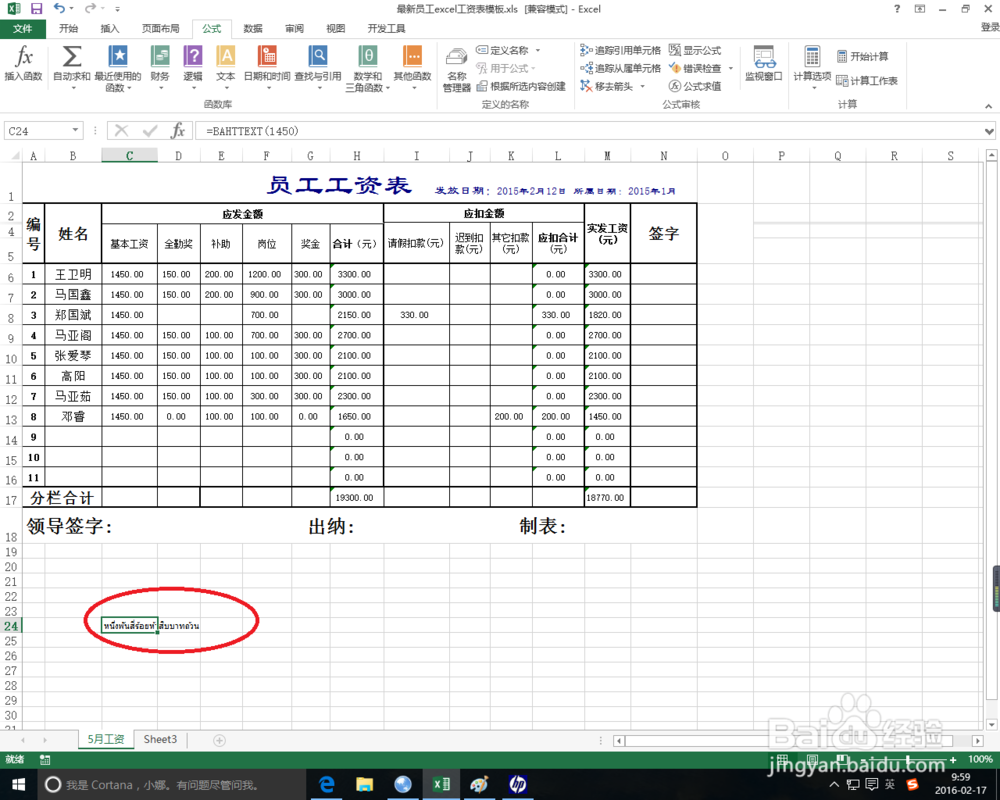This screenshot has width=1000, height=800.
Task: Click the Excel Help question mark
Action: (897, 9)
